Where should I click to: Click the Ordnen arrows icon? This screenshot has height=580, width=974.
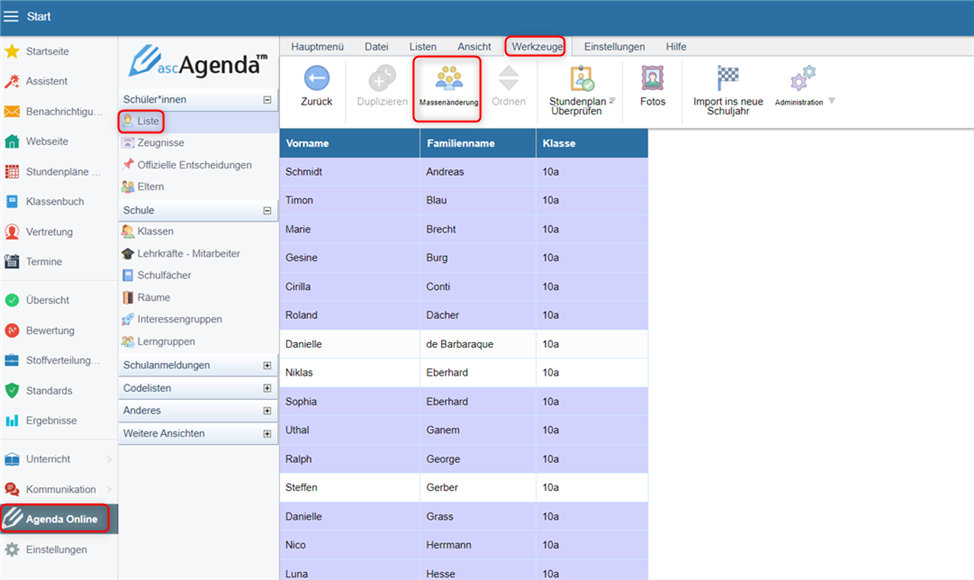(509, 78)
